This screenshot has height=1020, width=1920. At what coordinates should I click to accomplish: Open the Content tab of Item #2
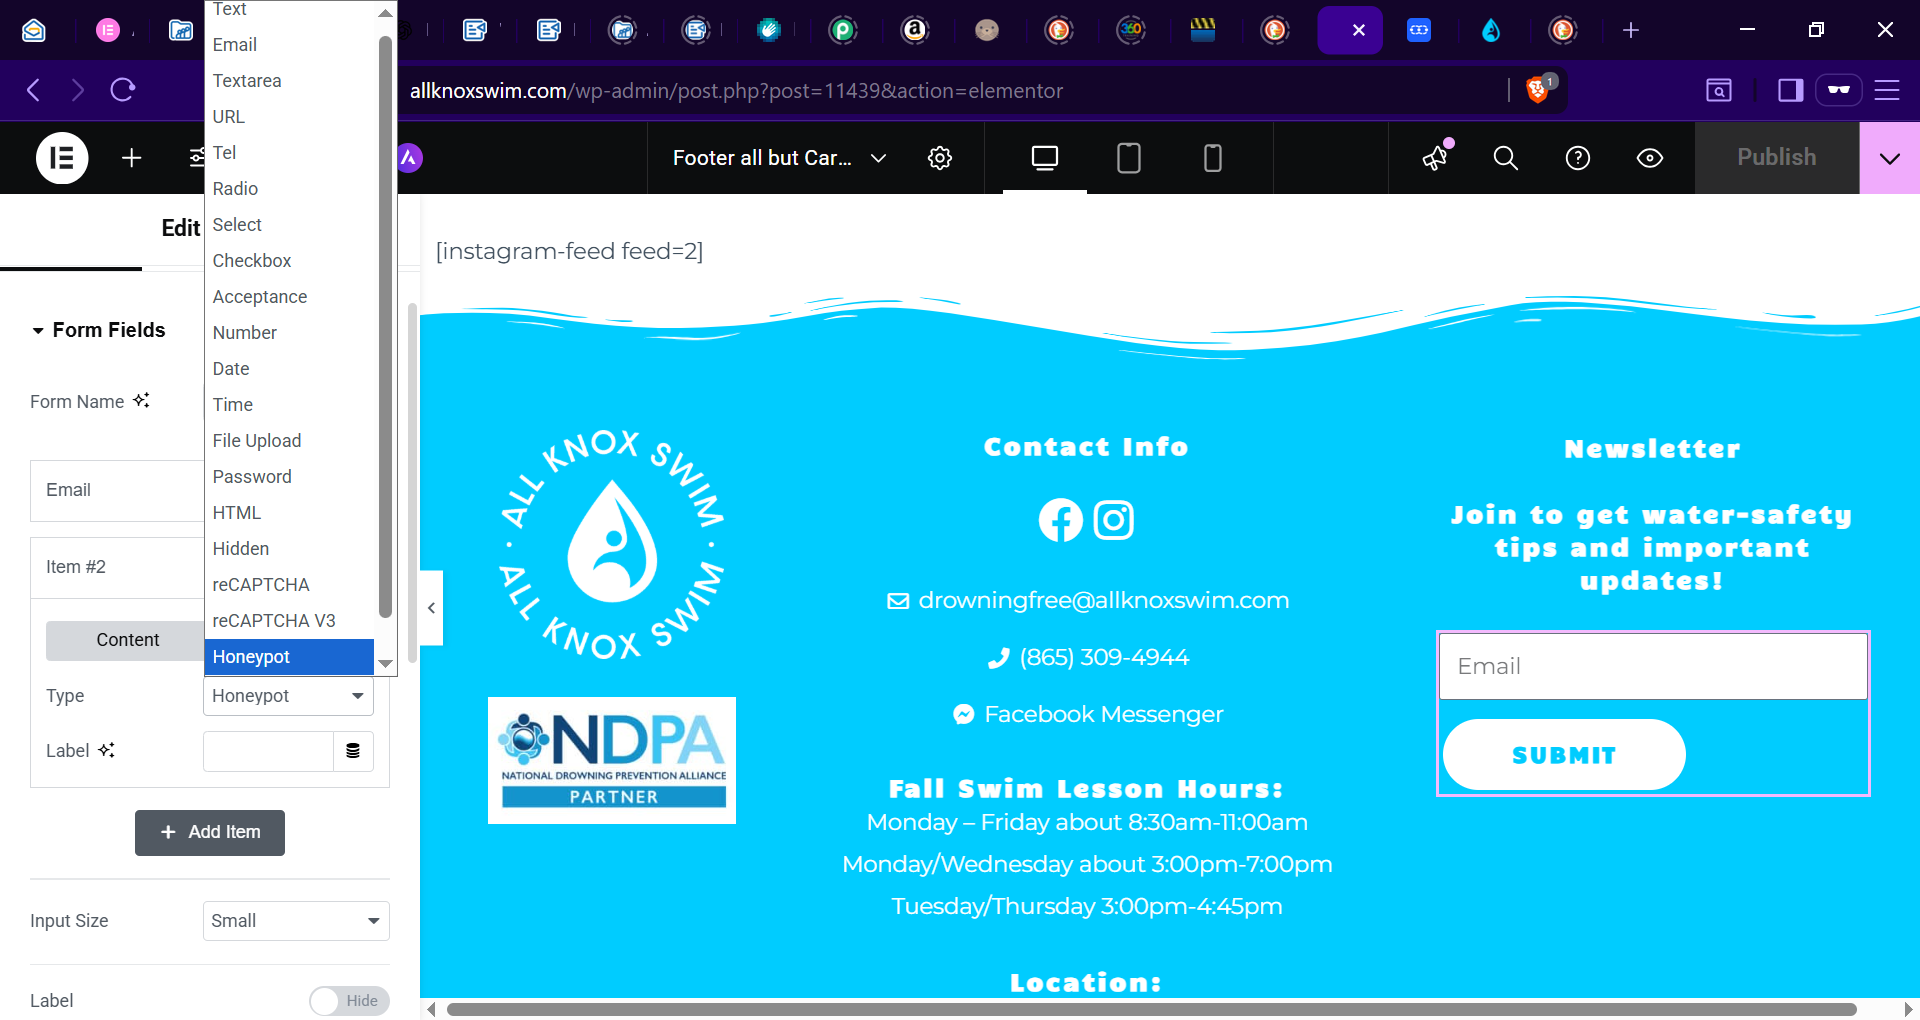(126, 640)
